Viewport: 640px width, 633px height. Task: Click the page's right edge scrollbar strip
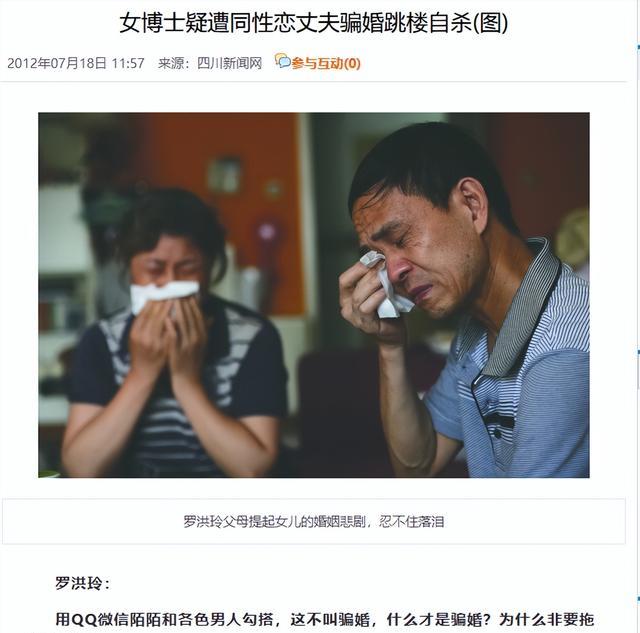point(638,316)
